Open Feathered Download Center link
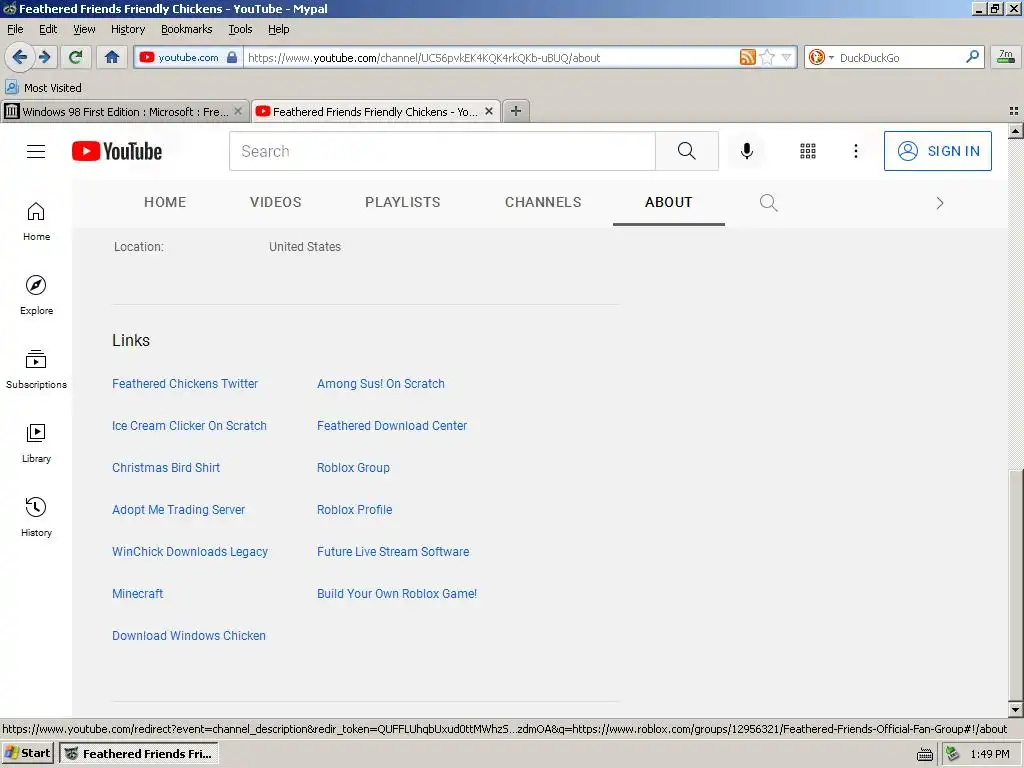 click(392, 426)
